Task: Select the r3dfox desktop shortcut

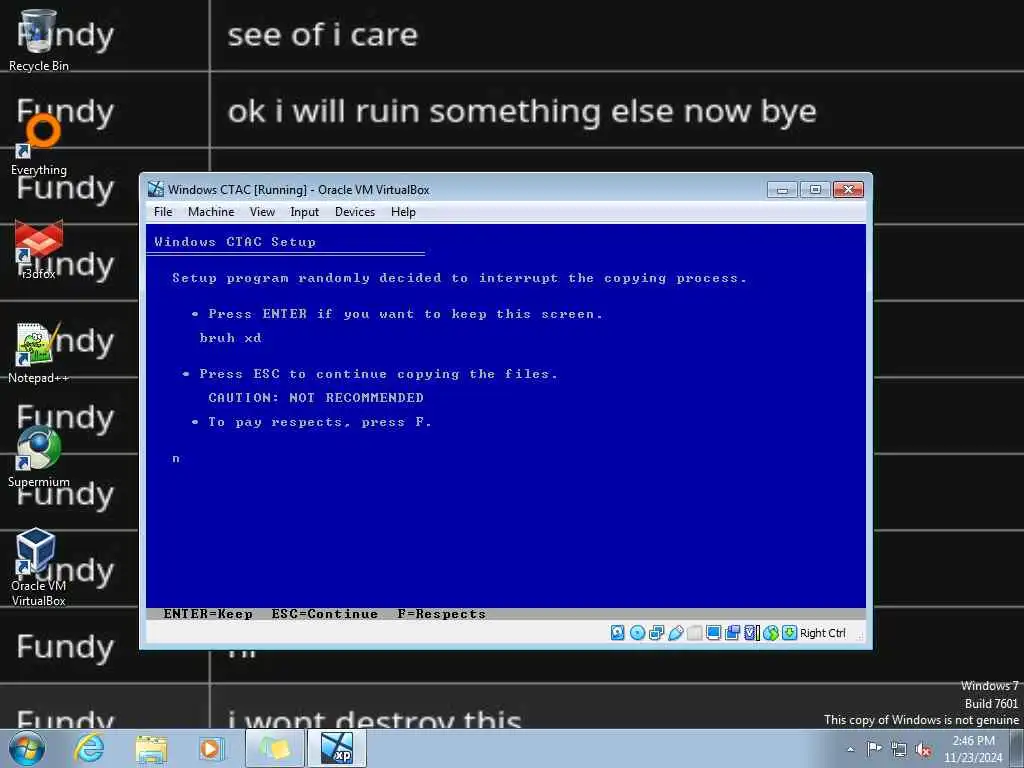Action: [39, 249]
